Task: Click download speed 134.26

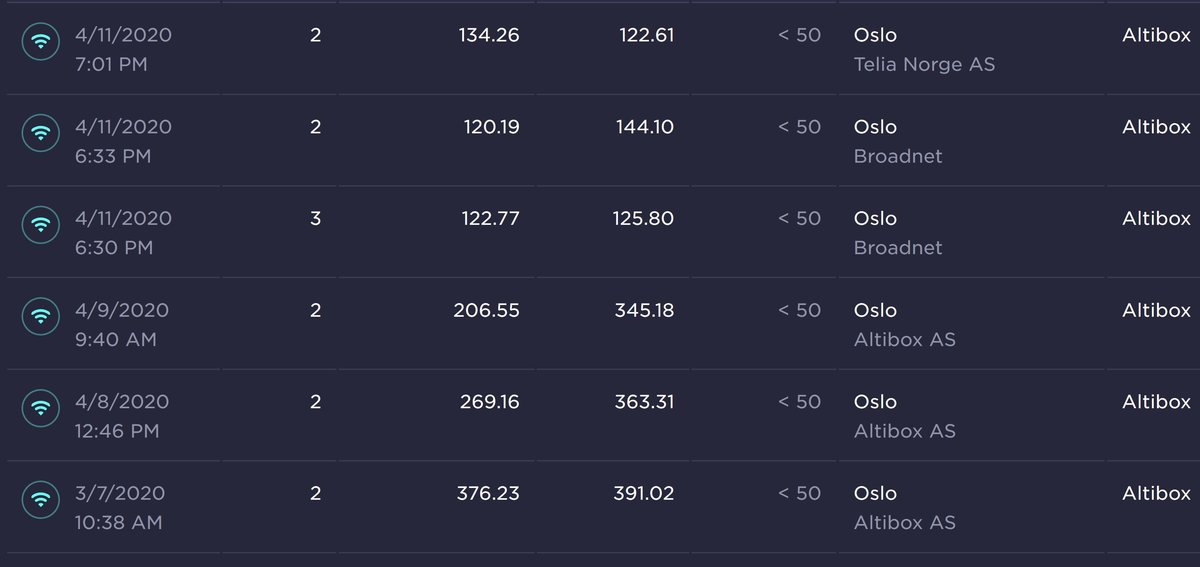Action: (489, 35)
